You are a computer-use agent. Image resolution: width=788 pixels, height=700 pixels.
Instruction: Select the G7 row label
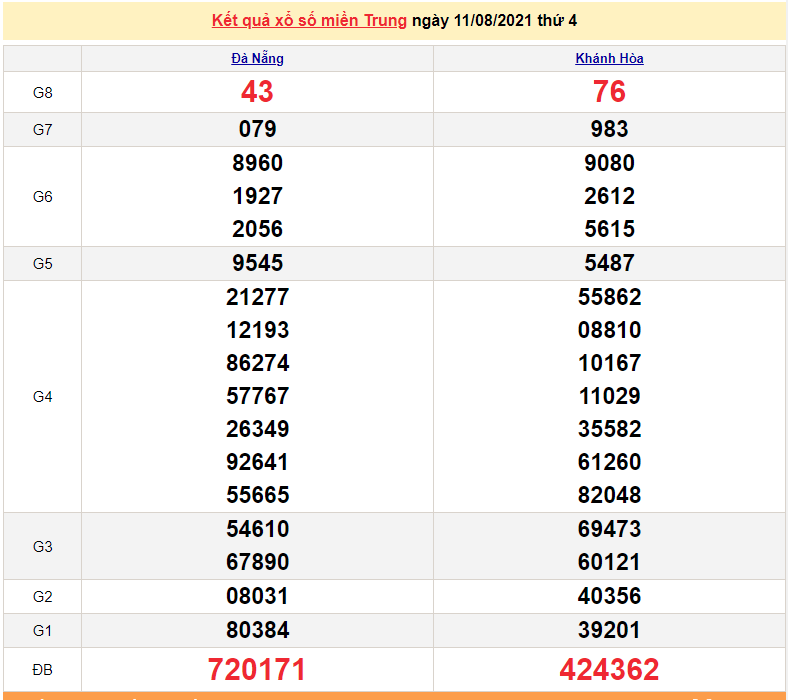pos(43,130)
